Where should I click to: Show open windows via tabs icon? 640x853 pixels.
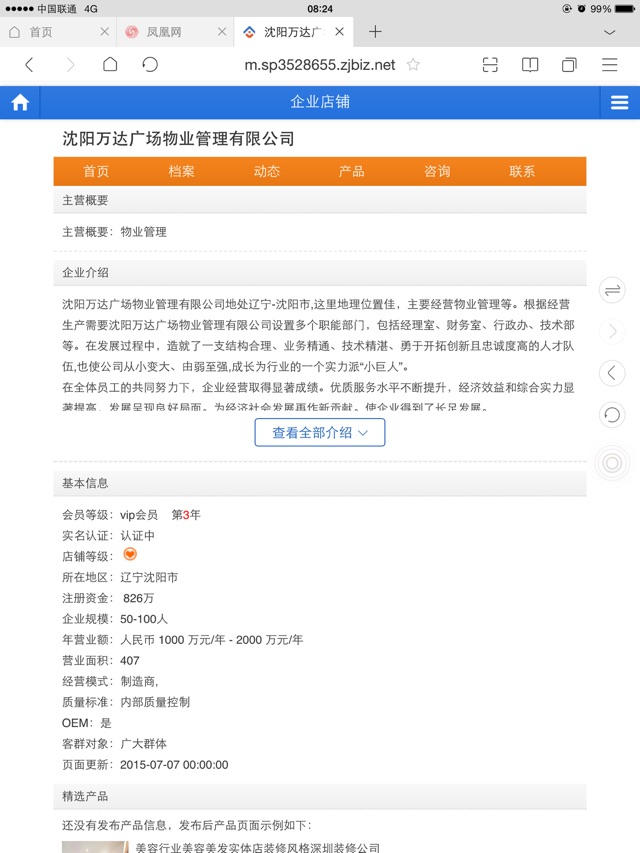[569, 65]
